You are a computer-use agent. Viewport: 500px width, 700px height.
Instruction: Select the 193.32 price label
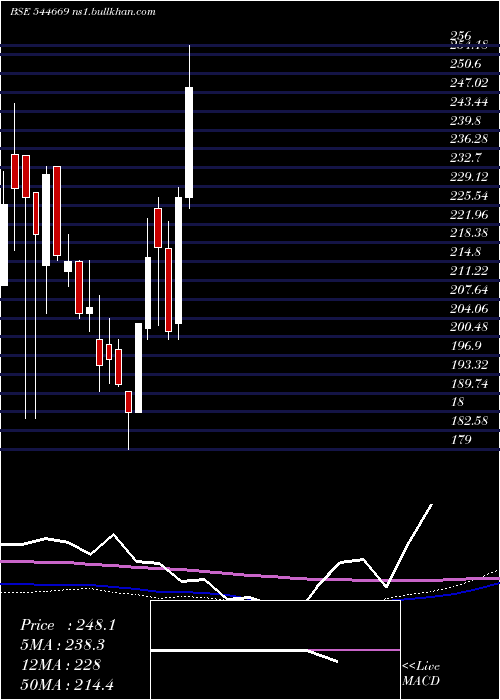click(469, 365)
